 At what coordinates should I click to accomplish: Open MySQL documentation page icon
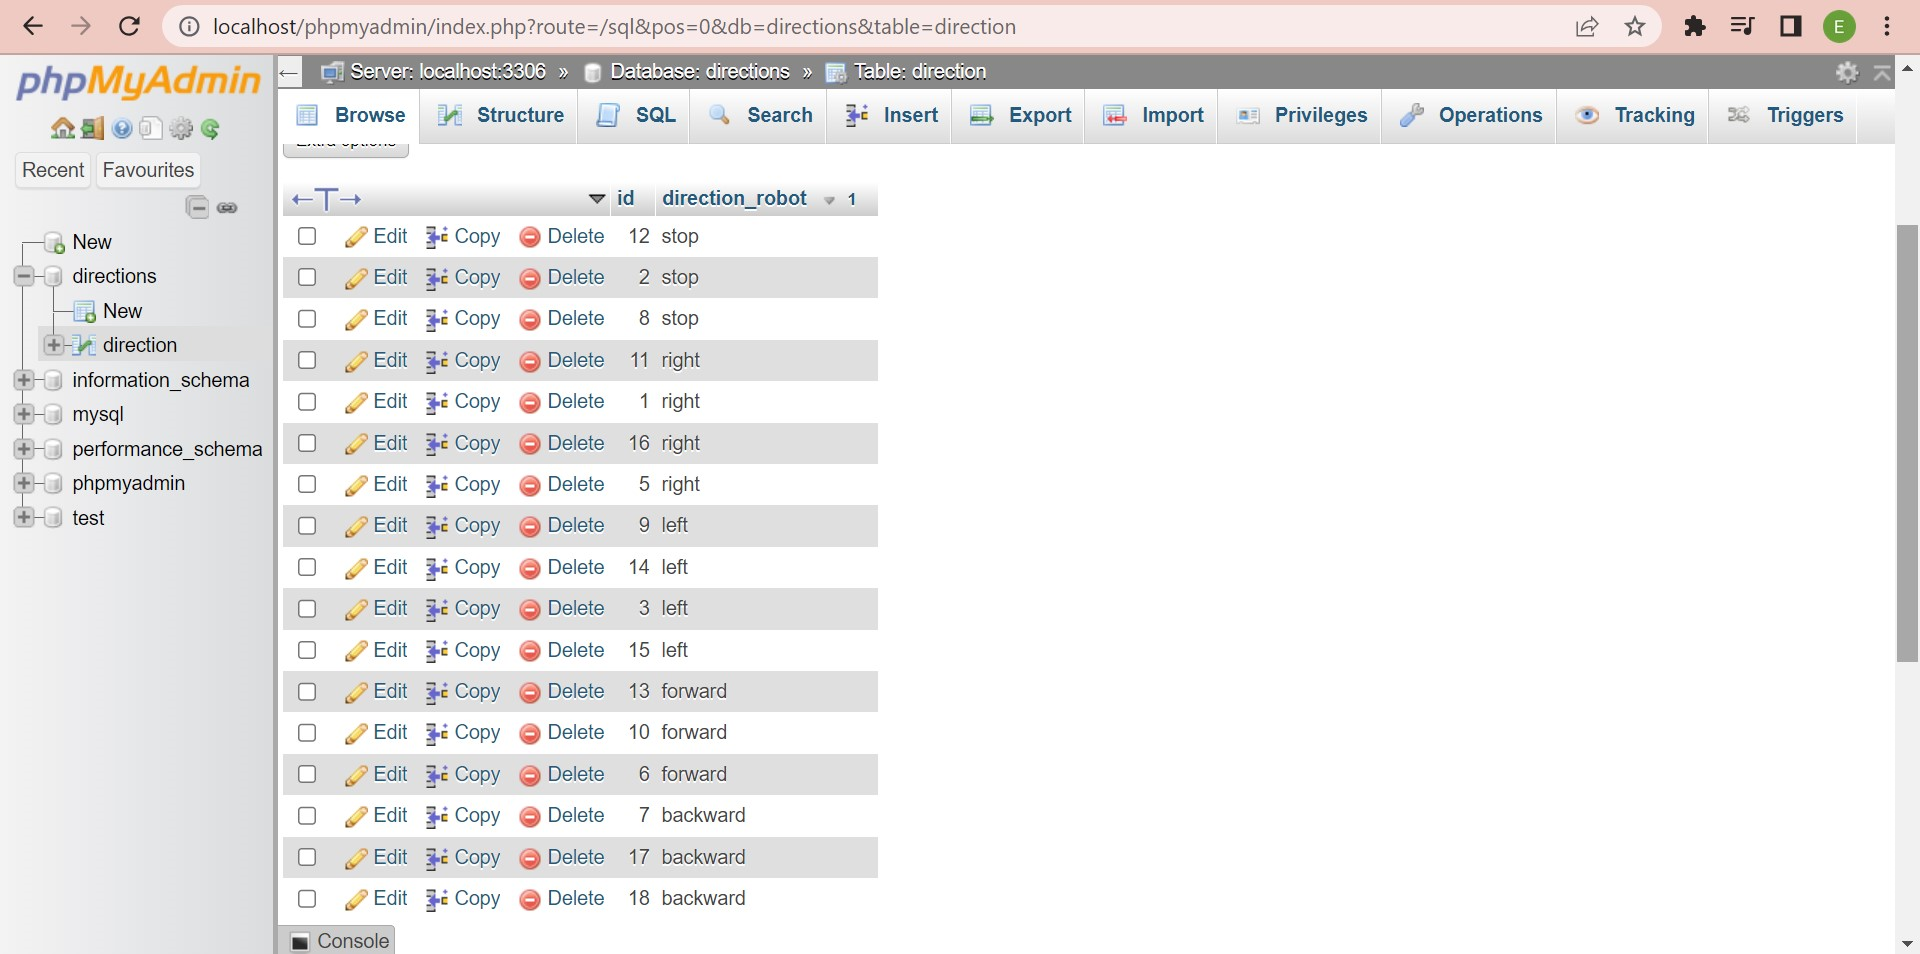click(x=151, y=129)
